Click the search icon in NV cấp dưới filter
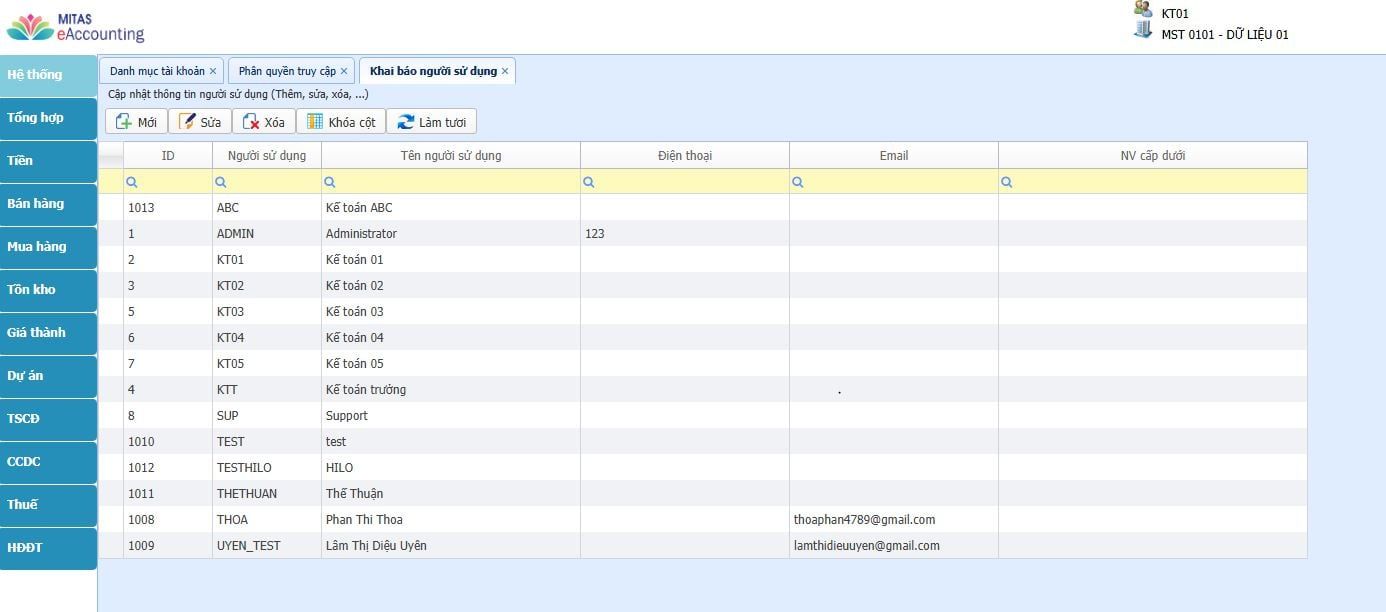This screenshot has width=1386, height=612. pos(1007,182)
